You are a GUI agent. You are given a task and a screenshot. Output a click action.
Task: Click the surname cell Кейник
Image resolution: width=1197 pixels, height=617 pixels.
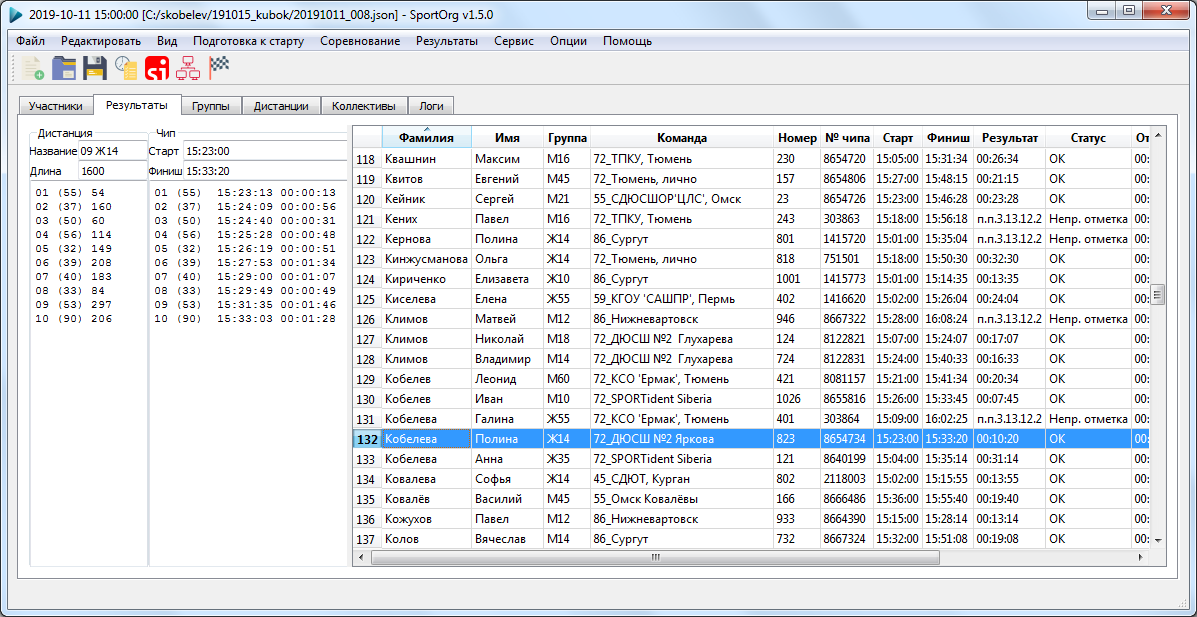coord(427,199)
